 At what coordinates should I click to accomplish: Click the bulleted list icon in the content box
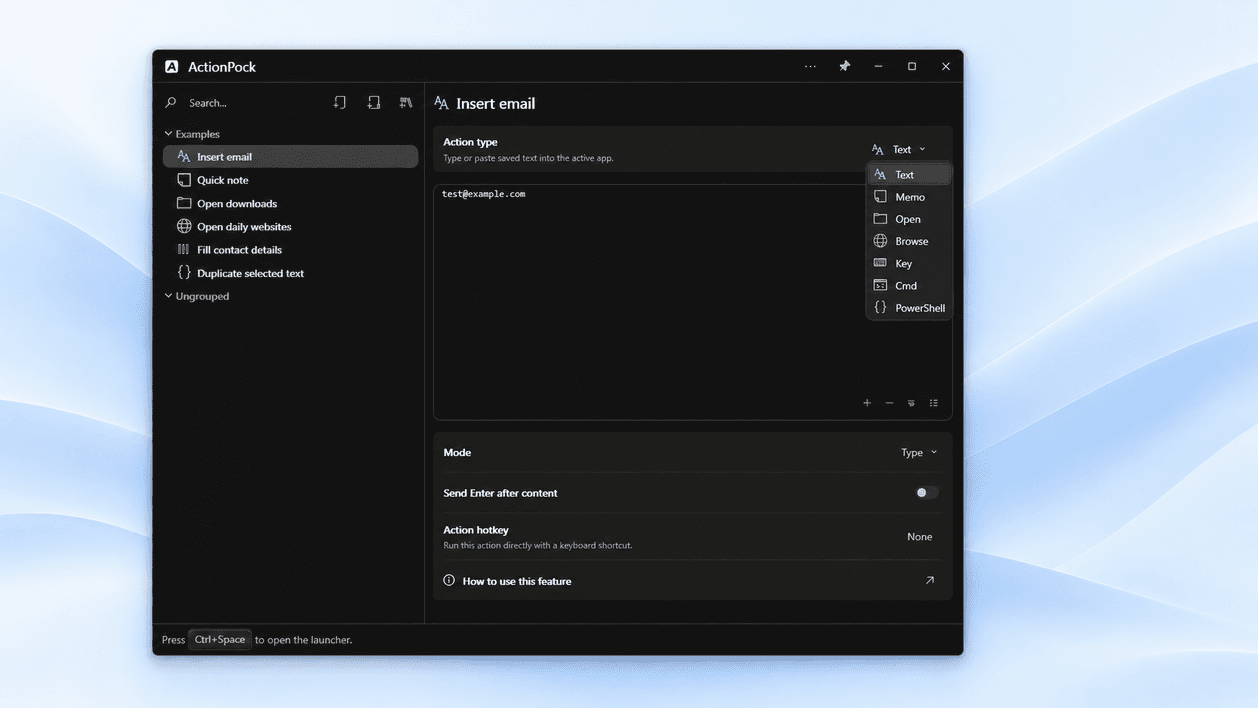click(934, 403)
